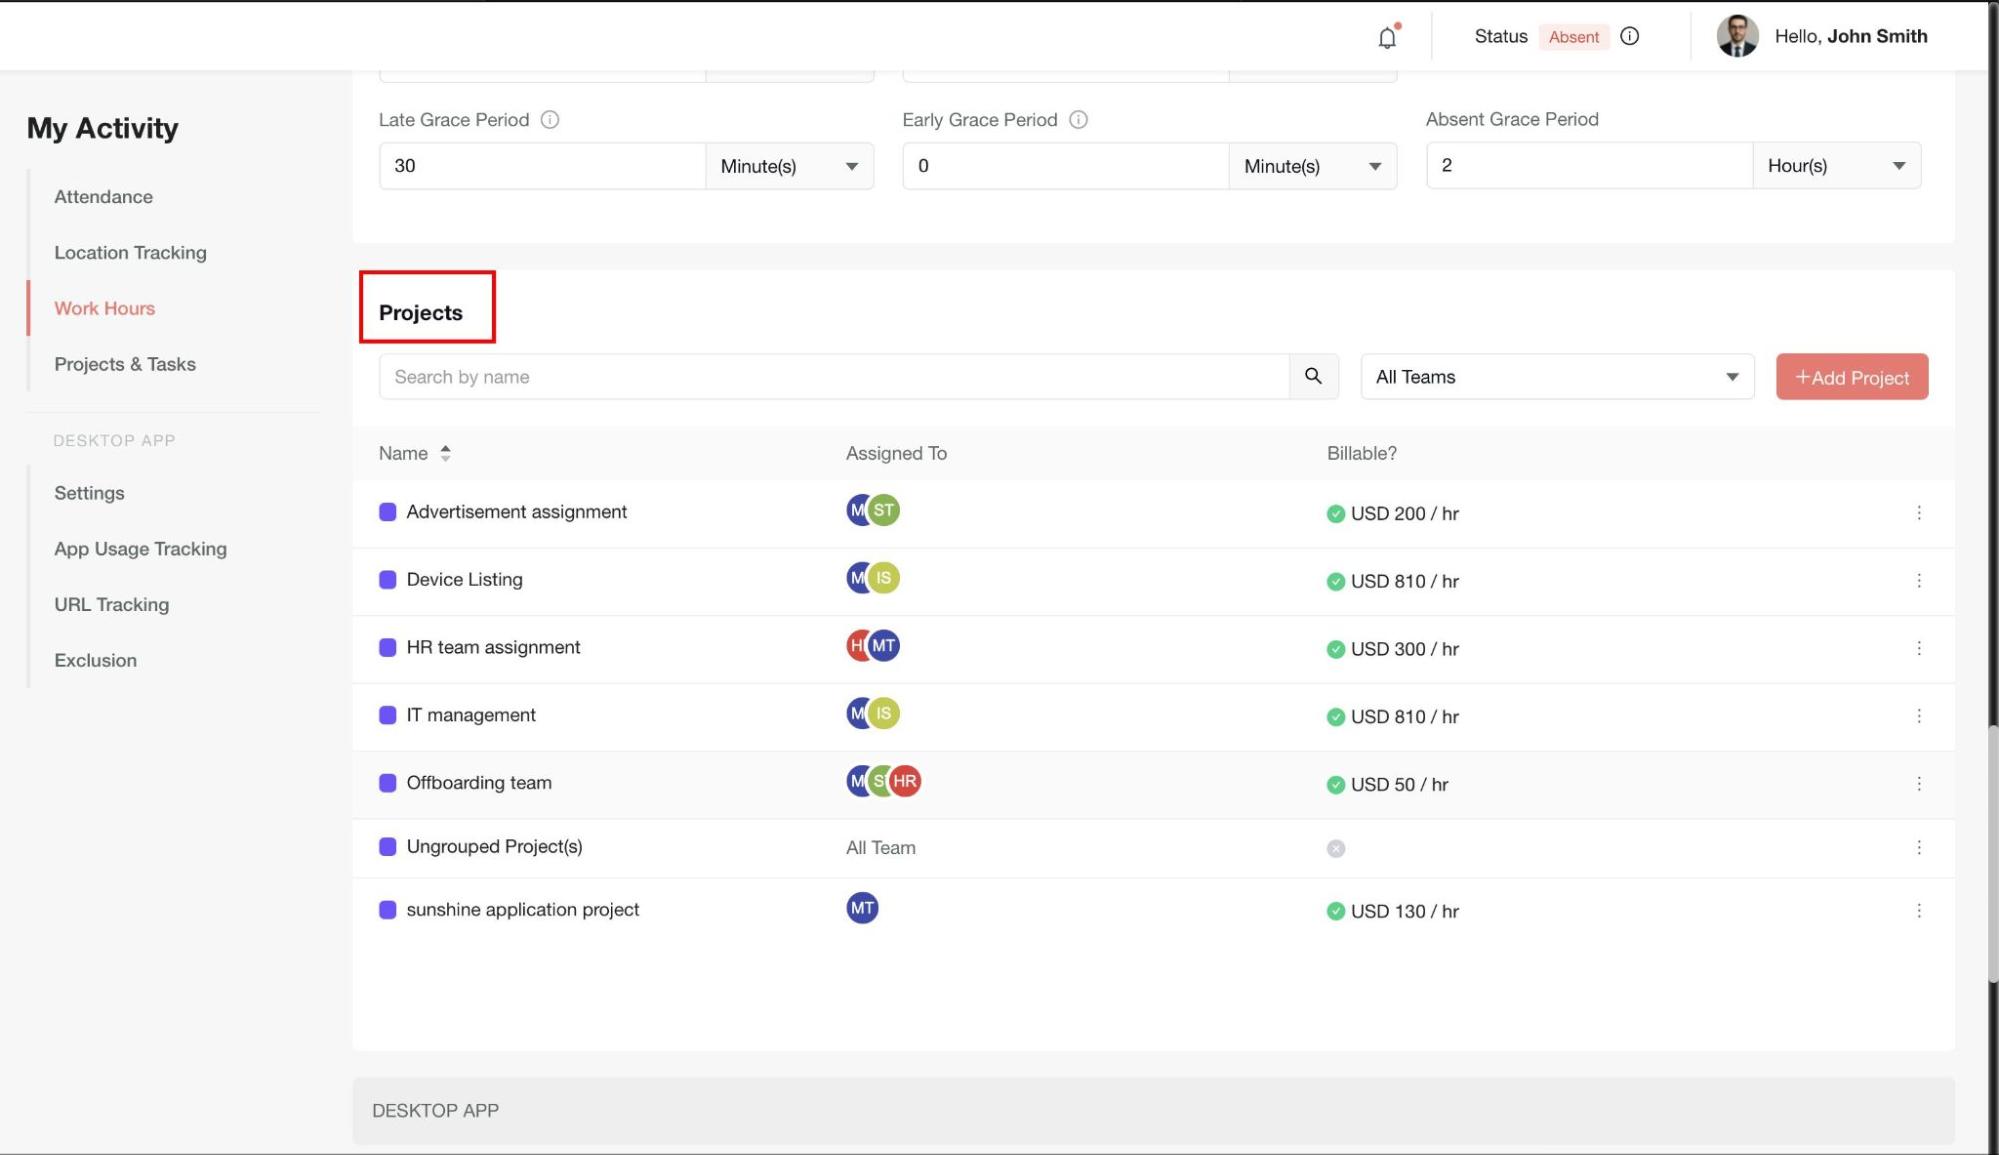Open App Usage Tracking sidebar item
Image resolution: width=1999 pixels, height=1155 pixels.
point(140,549)
